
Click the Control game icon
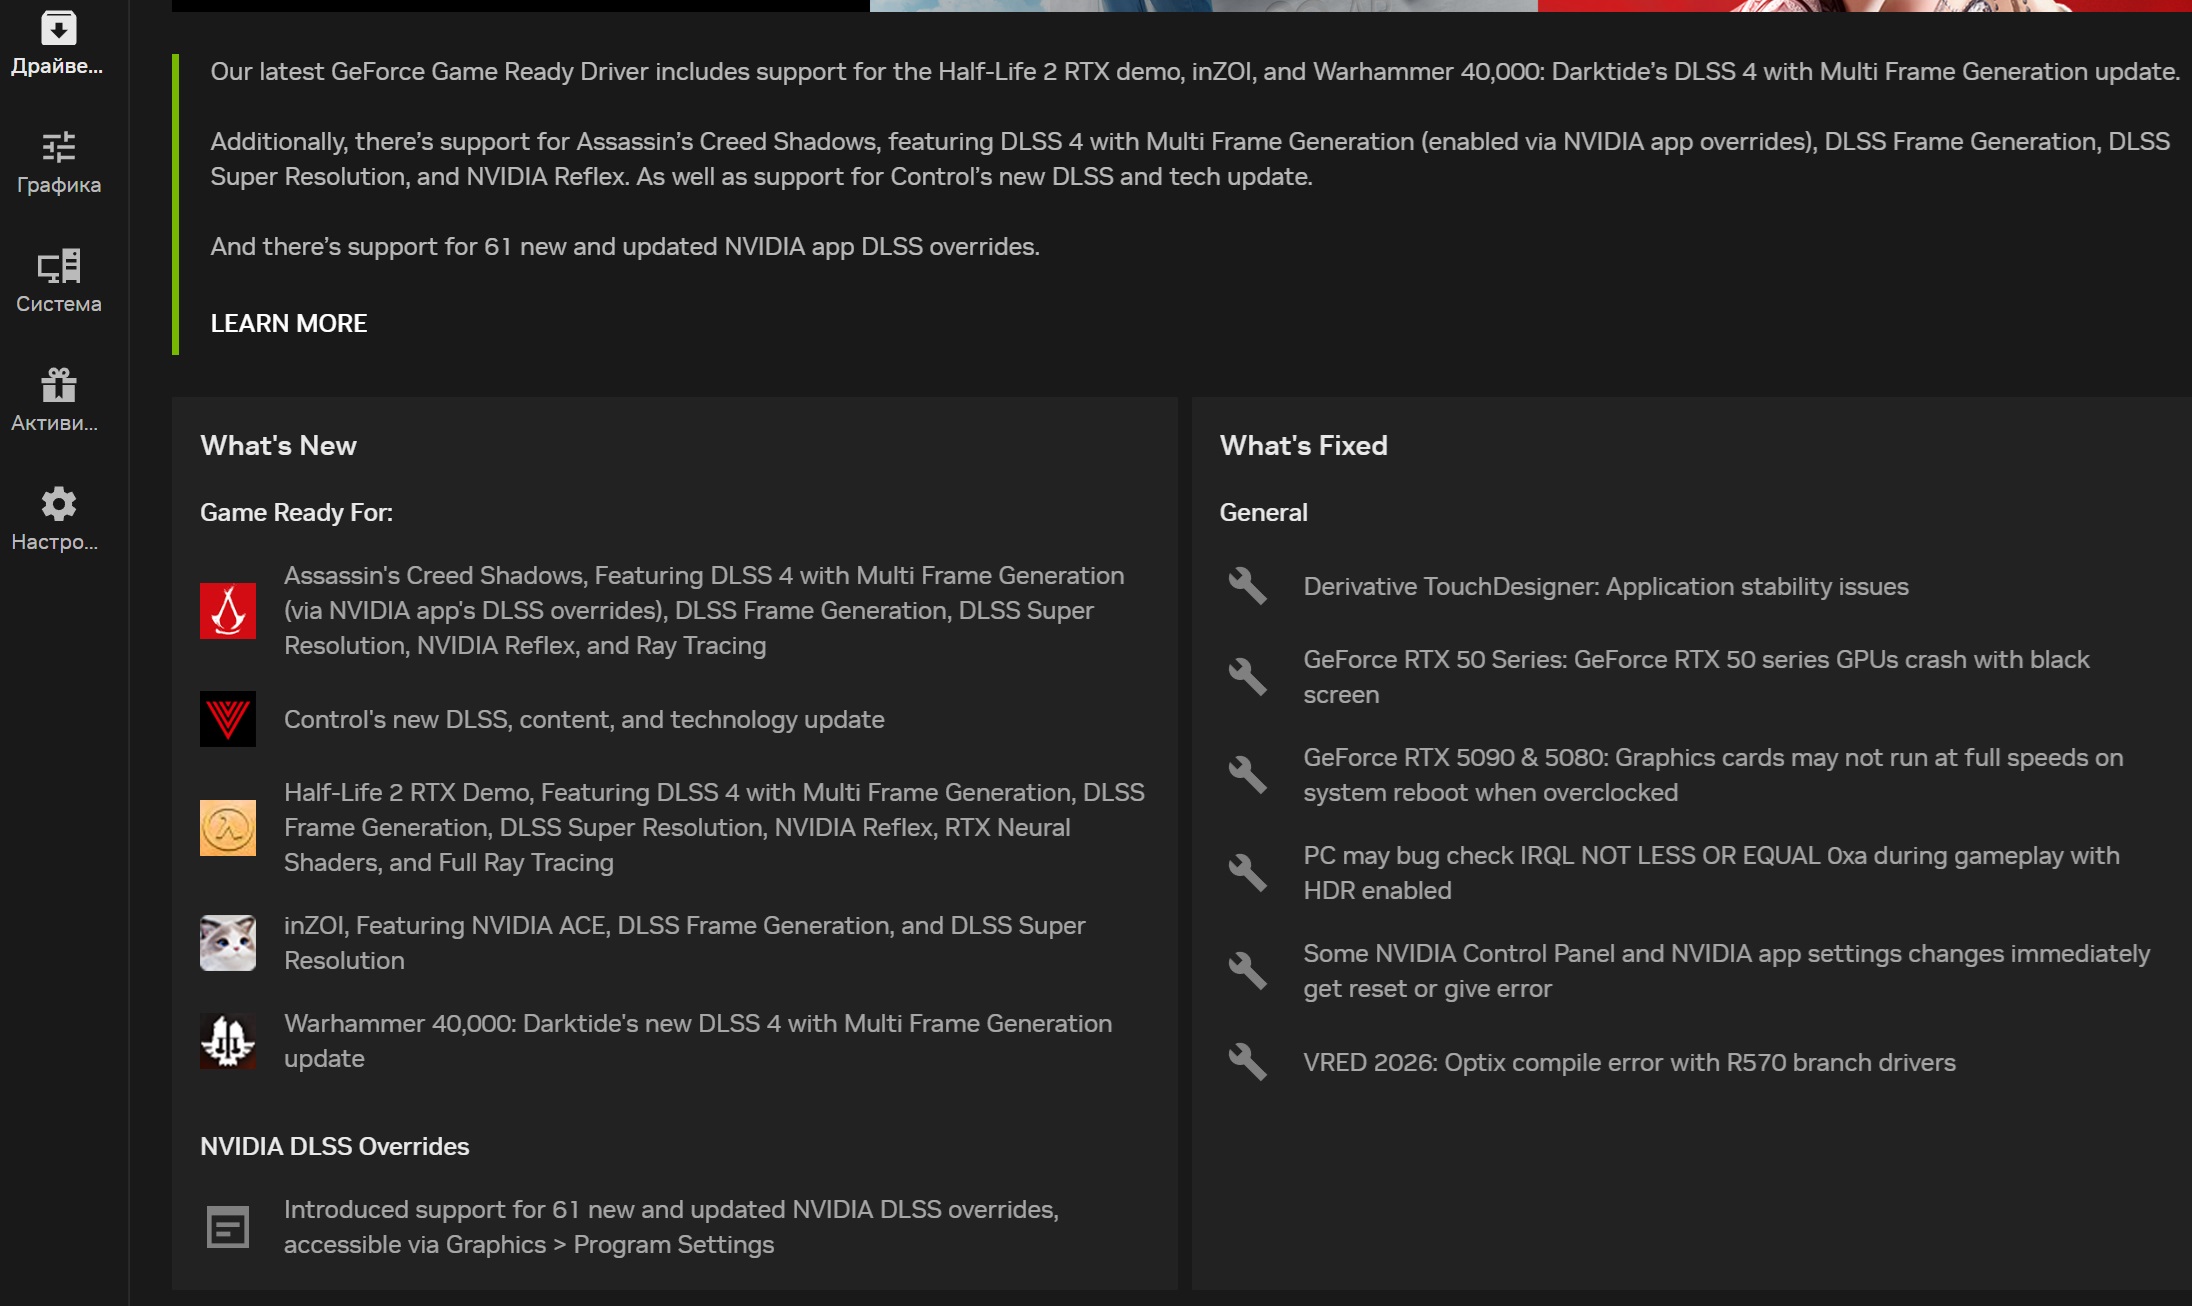tap(228, 719)
